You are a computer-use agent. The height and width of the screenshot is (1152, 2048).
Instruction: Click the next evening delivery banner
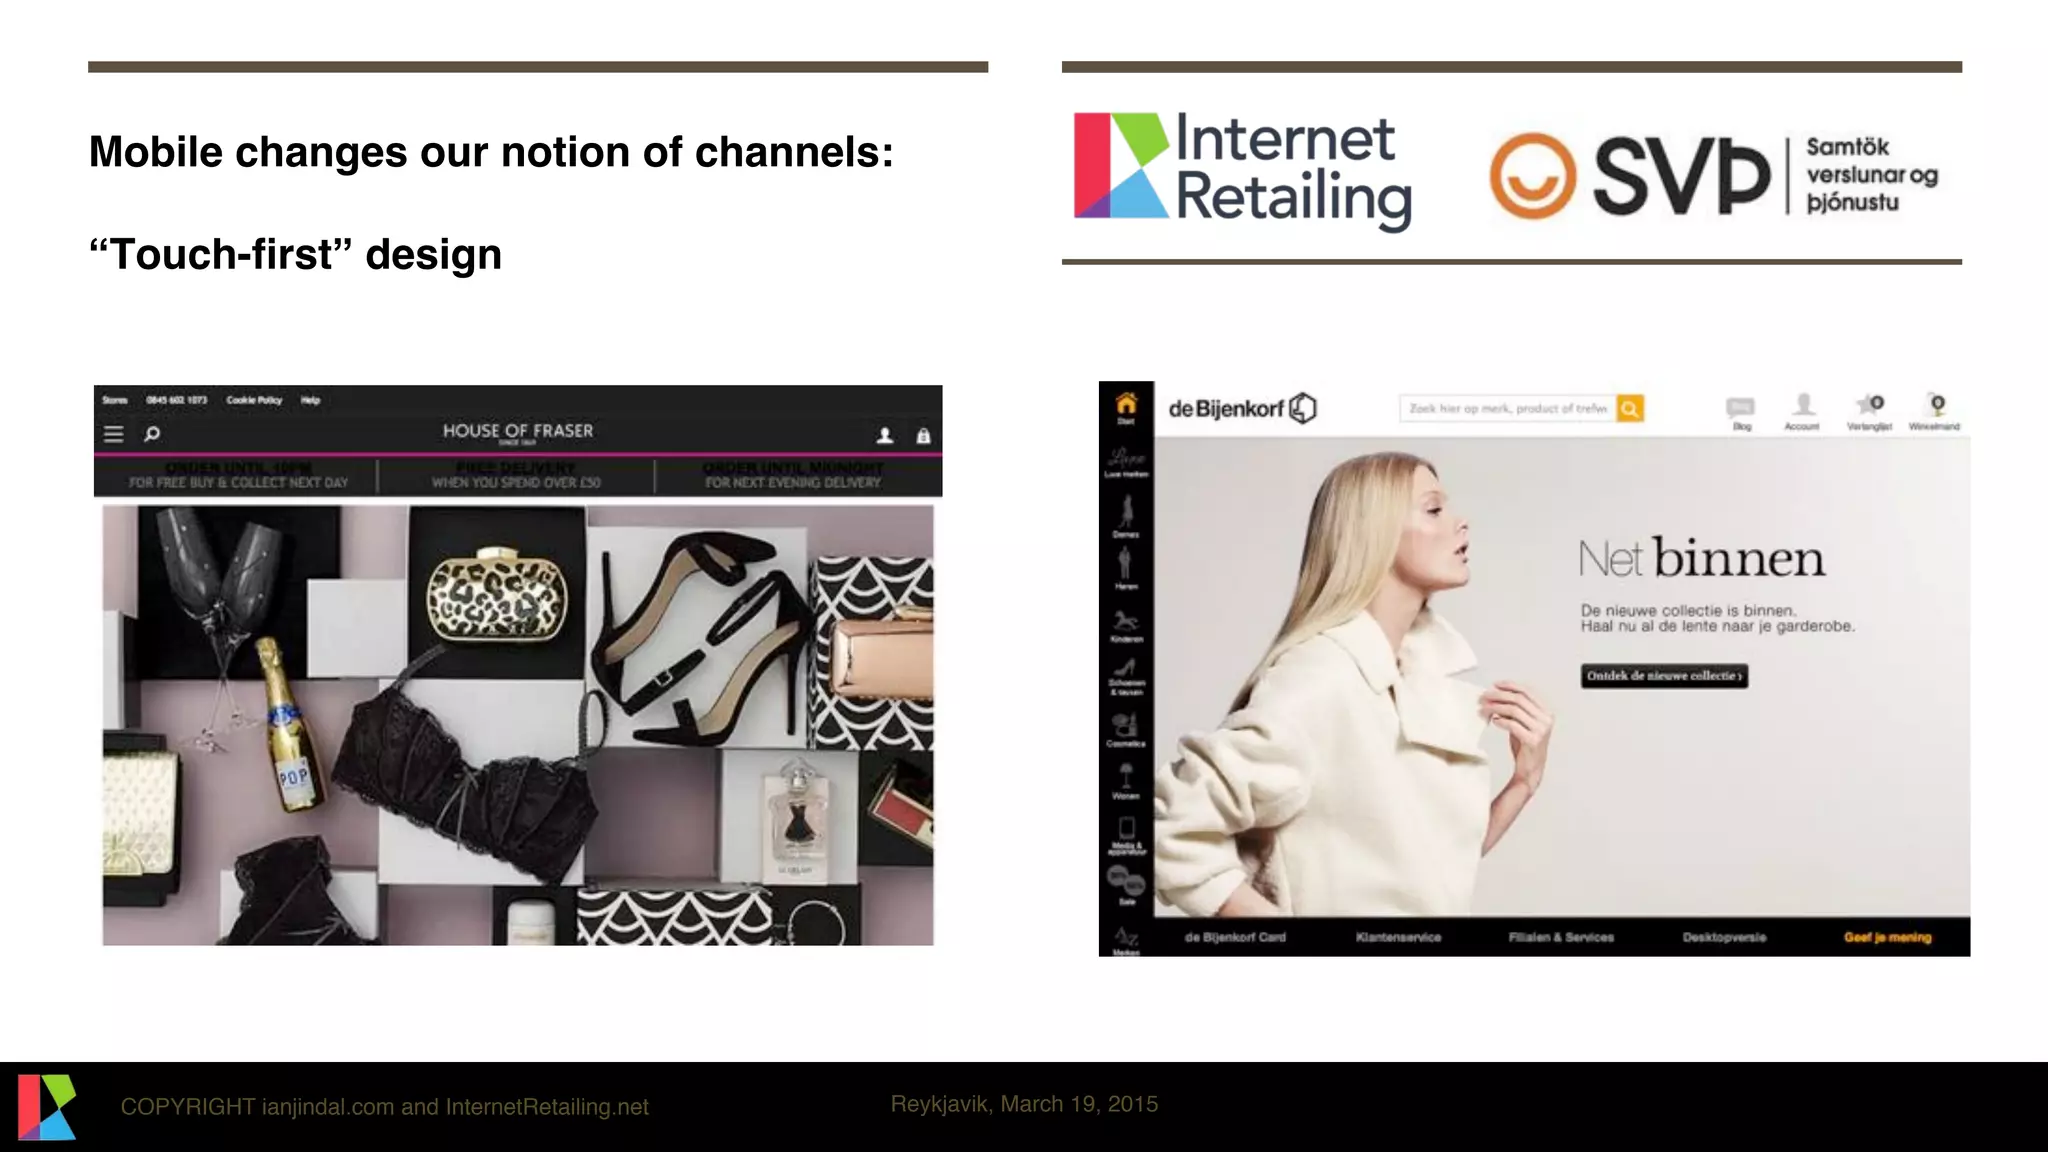click(793, 475)
